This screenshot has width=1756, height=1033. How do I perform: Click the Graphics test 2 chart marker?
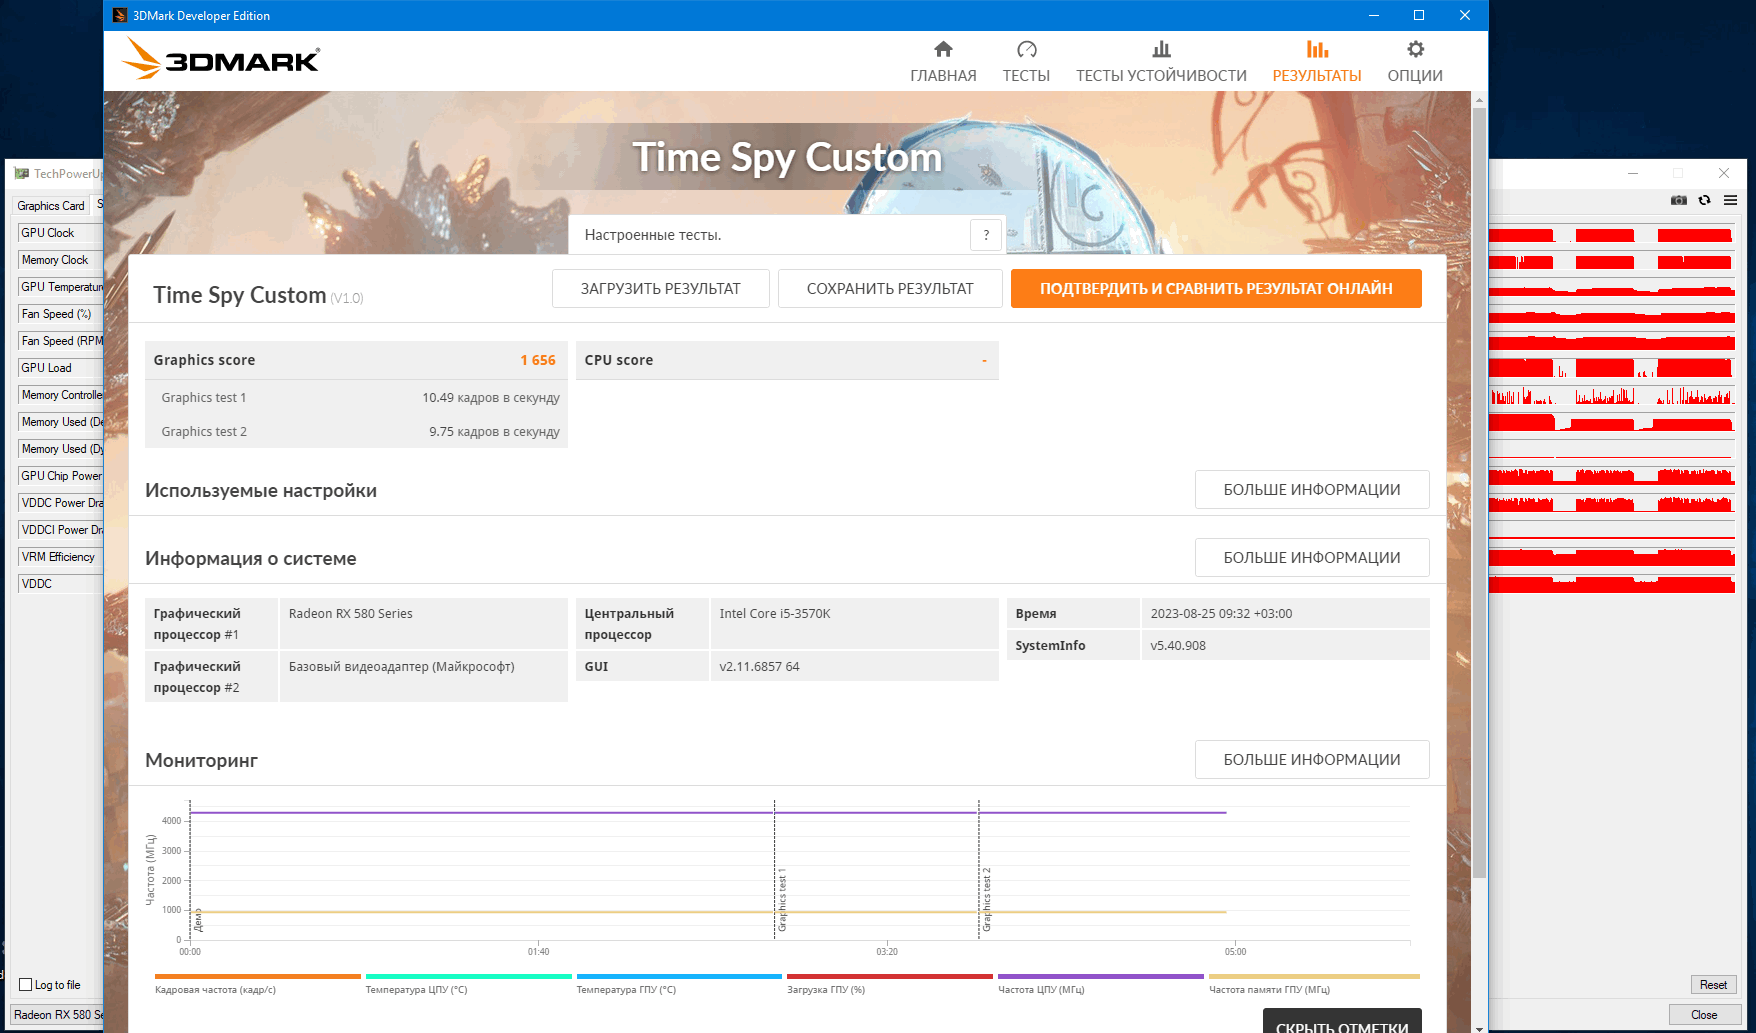pos(987,900)
